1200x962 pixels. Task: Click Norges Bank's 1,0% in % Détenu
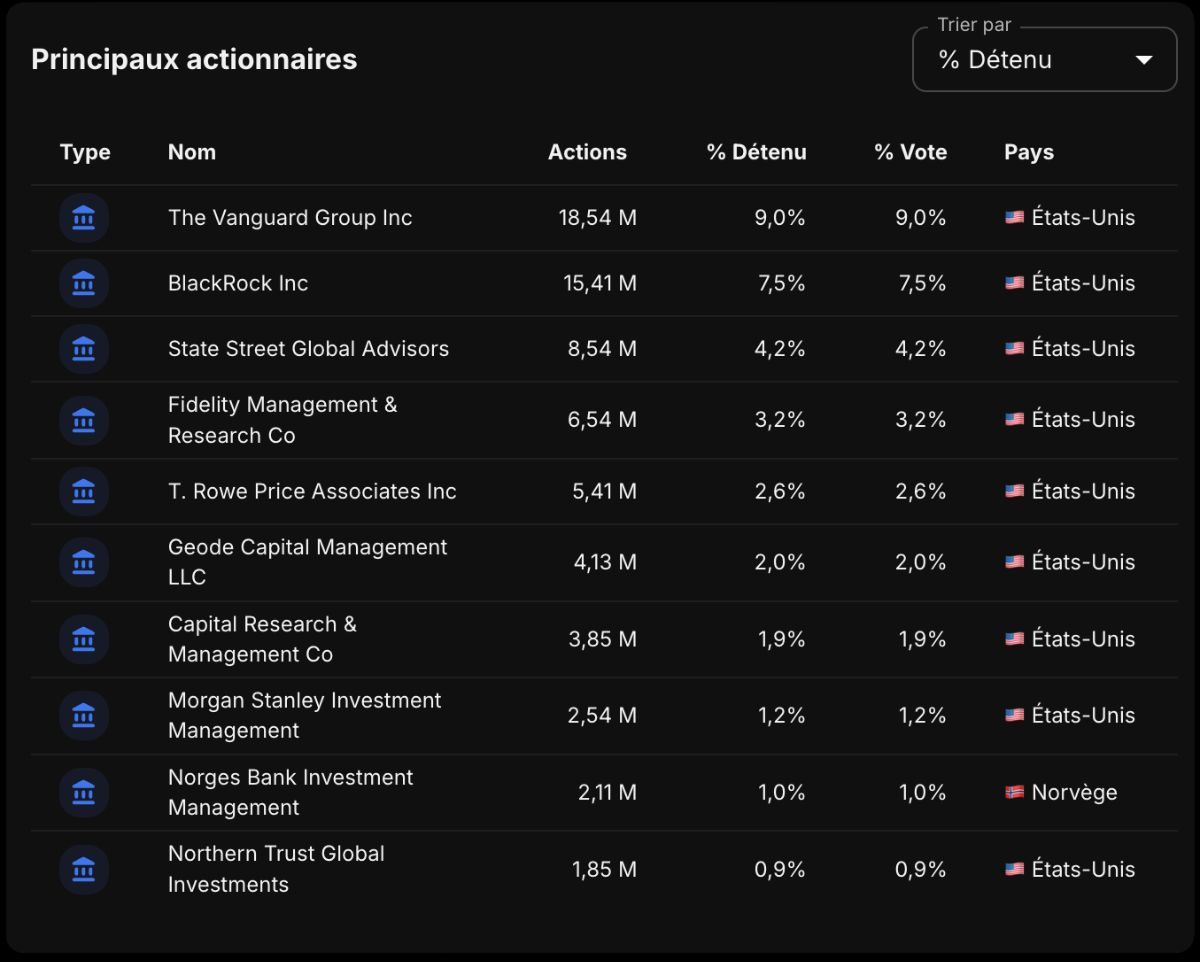[x=782, y=792]
